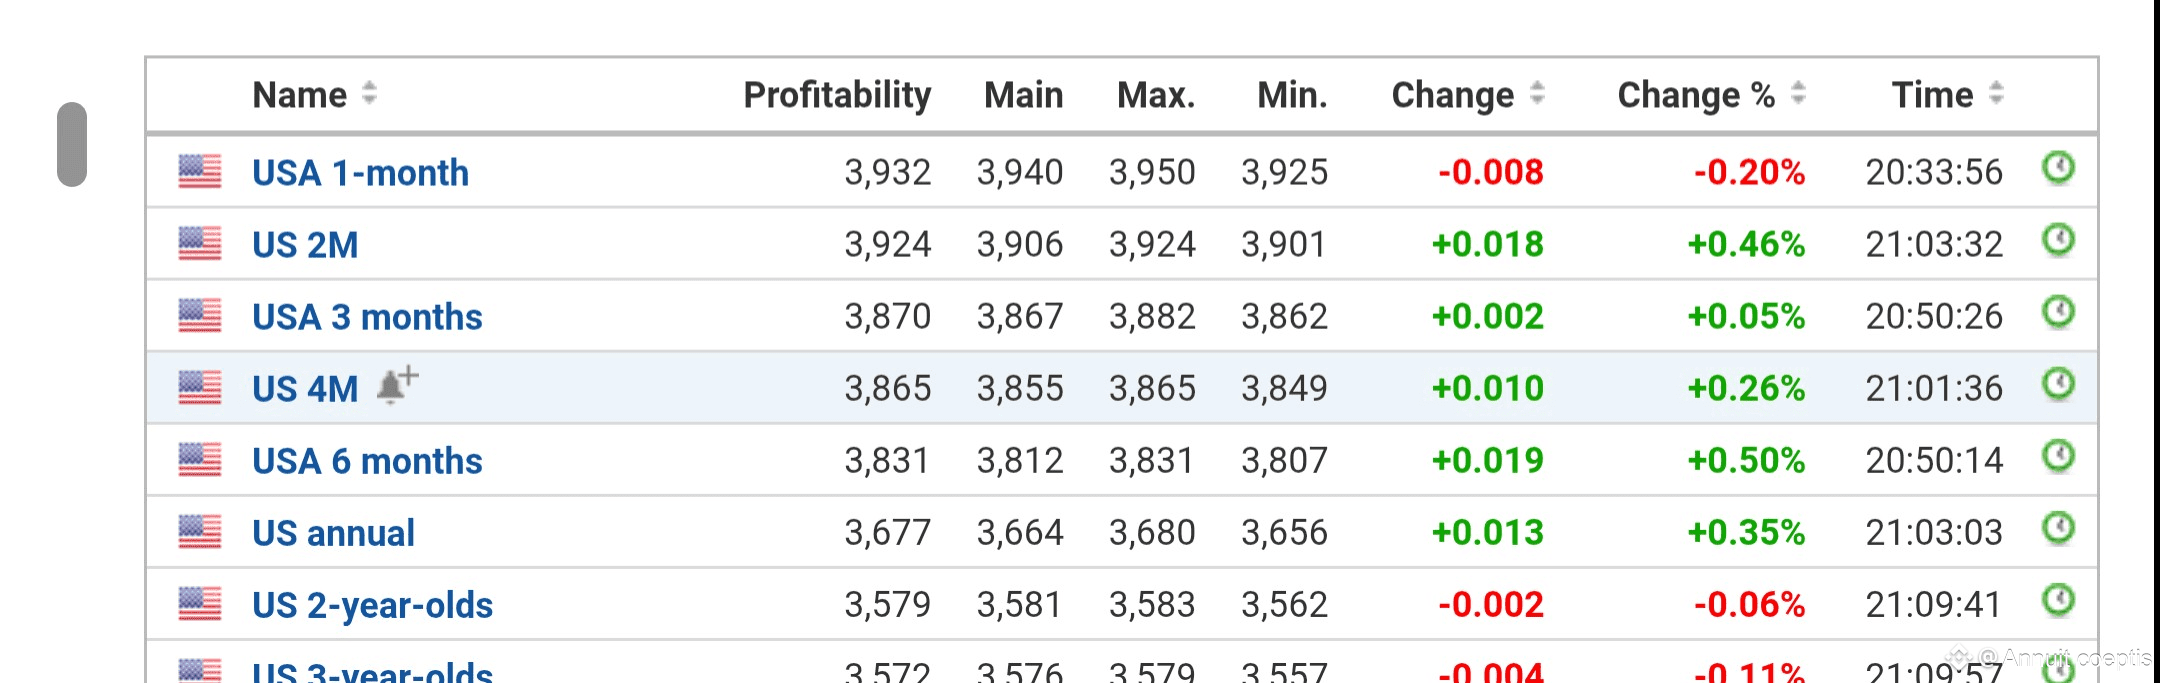Click the clock icon in US 4M row
2160x683 pixels.
(2057, 384)
